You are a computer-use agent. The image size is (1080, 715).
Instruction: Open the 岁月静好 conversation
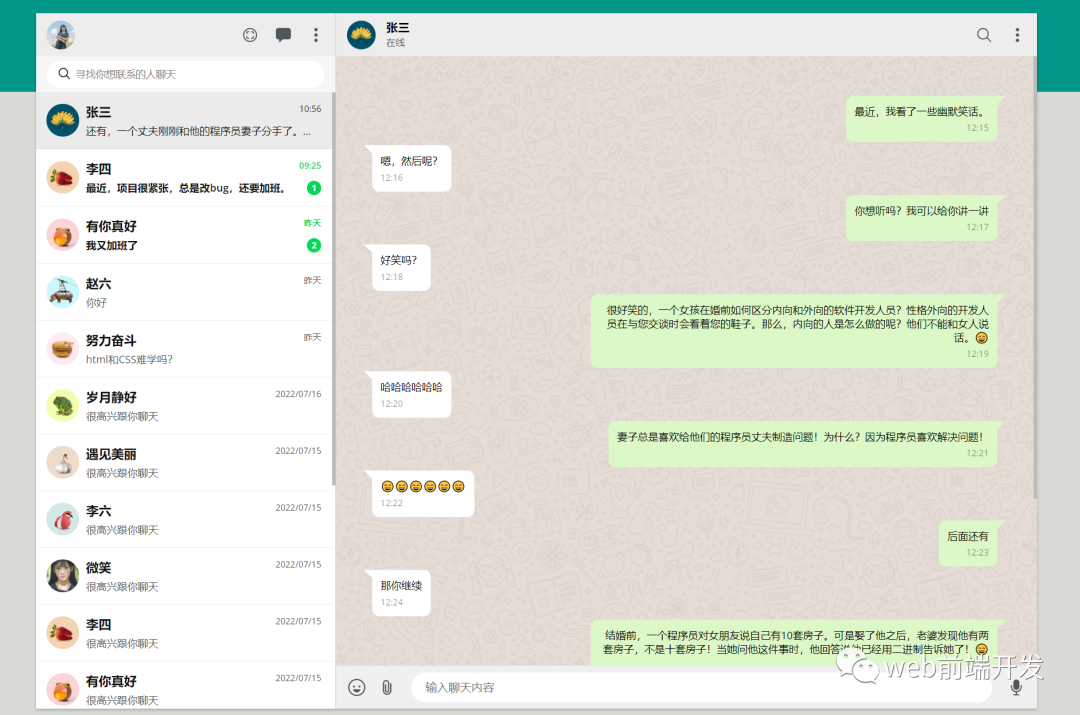[185, 406]
